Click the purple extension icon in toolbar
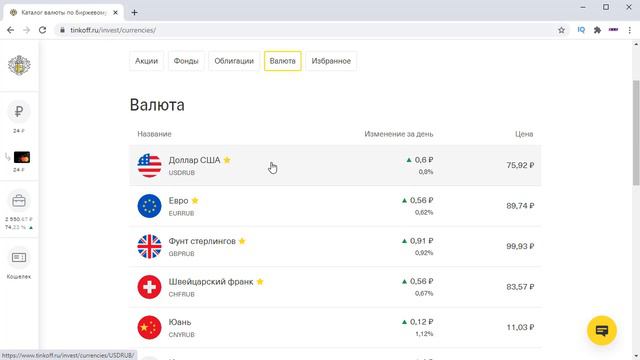Viewport: 640px width, 360px height. tap(613, 30)
